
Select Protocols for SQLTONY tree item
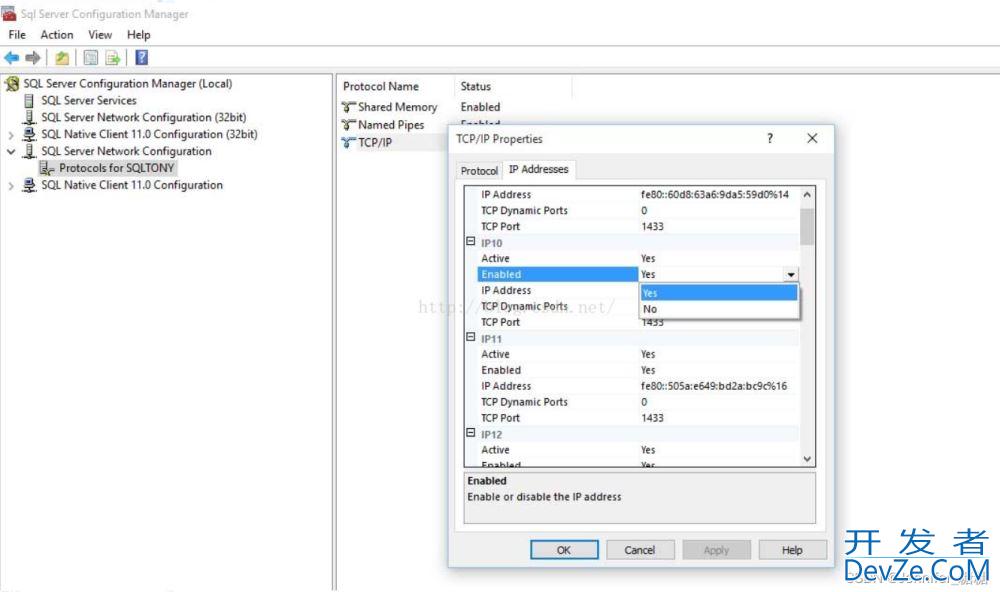[x=116, y=168]
